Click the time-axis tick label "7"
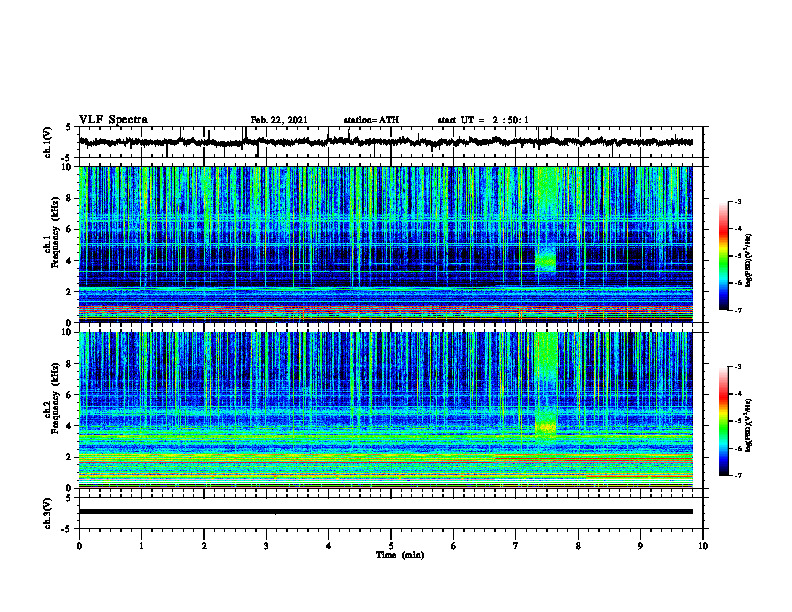Screen dimensions: 792x612 (516, 546)
